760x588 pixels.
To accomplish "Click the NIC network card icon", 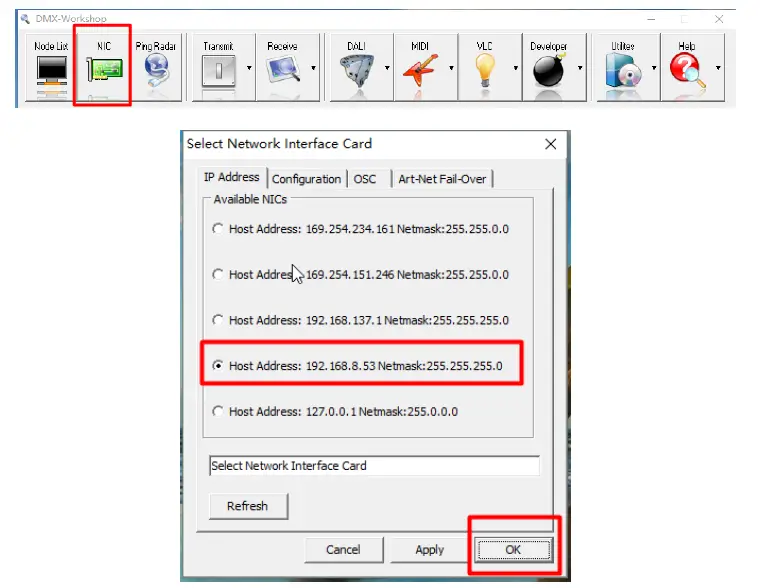I will click(104, 69).
